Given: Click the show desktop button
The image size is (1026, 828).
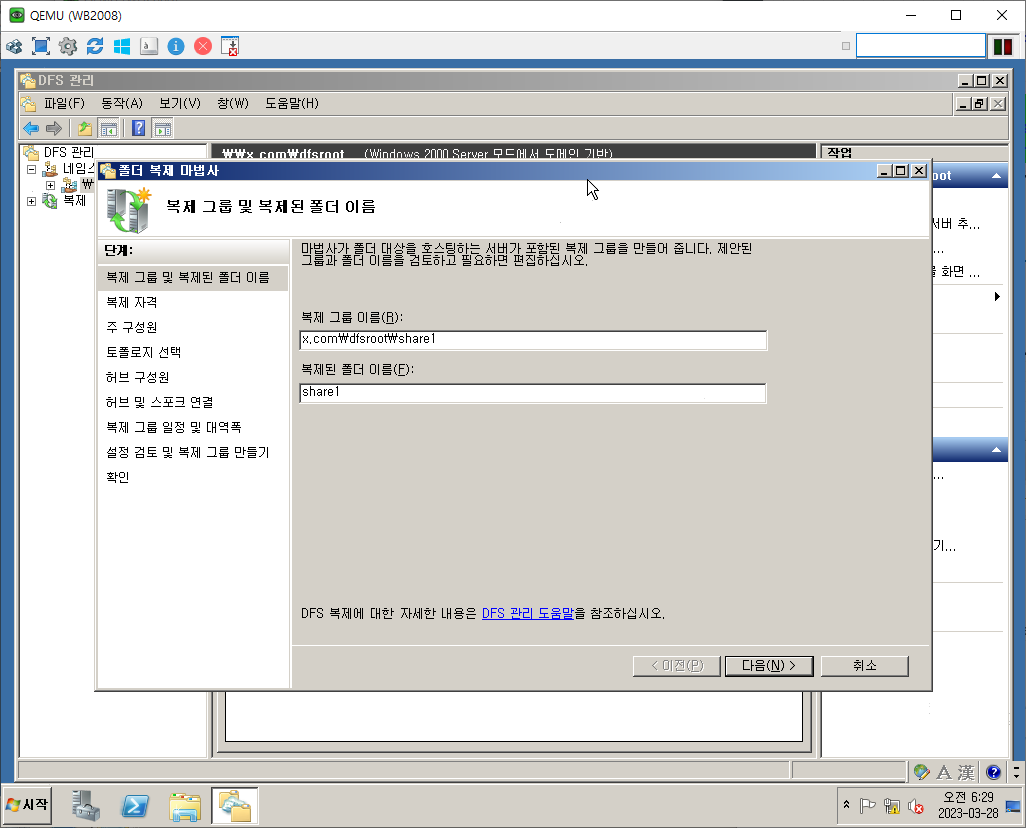Looking at the screenshot, I should point(1013,805).
